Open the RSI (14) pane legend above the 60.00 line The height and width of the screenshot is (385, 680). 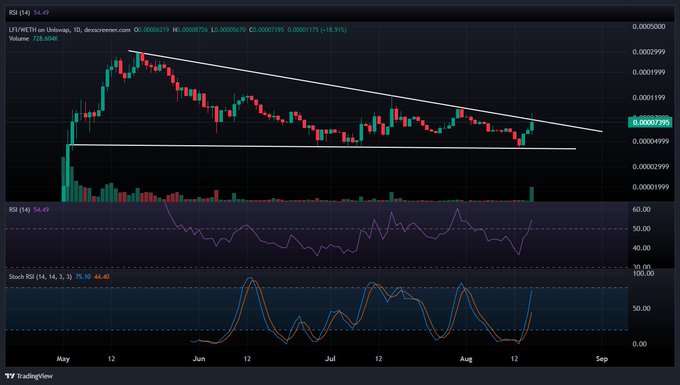tap(29, 210)
